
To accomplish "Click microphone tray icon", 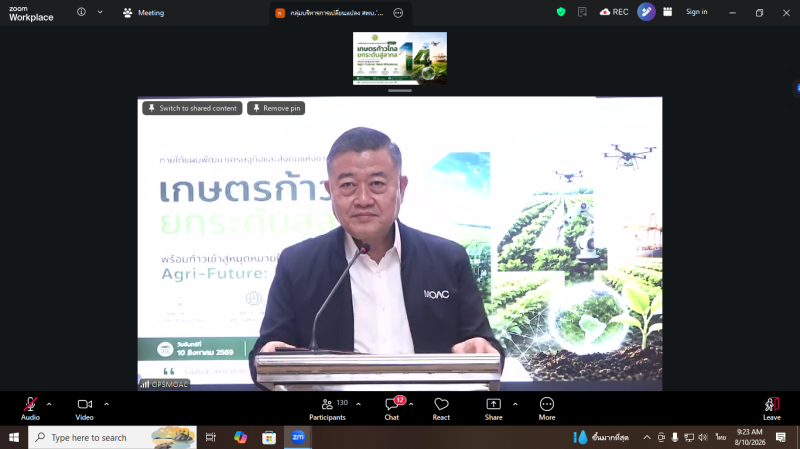I will click(674, 437).
